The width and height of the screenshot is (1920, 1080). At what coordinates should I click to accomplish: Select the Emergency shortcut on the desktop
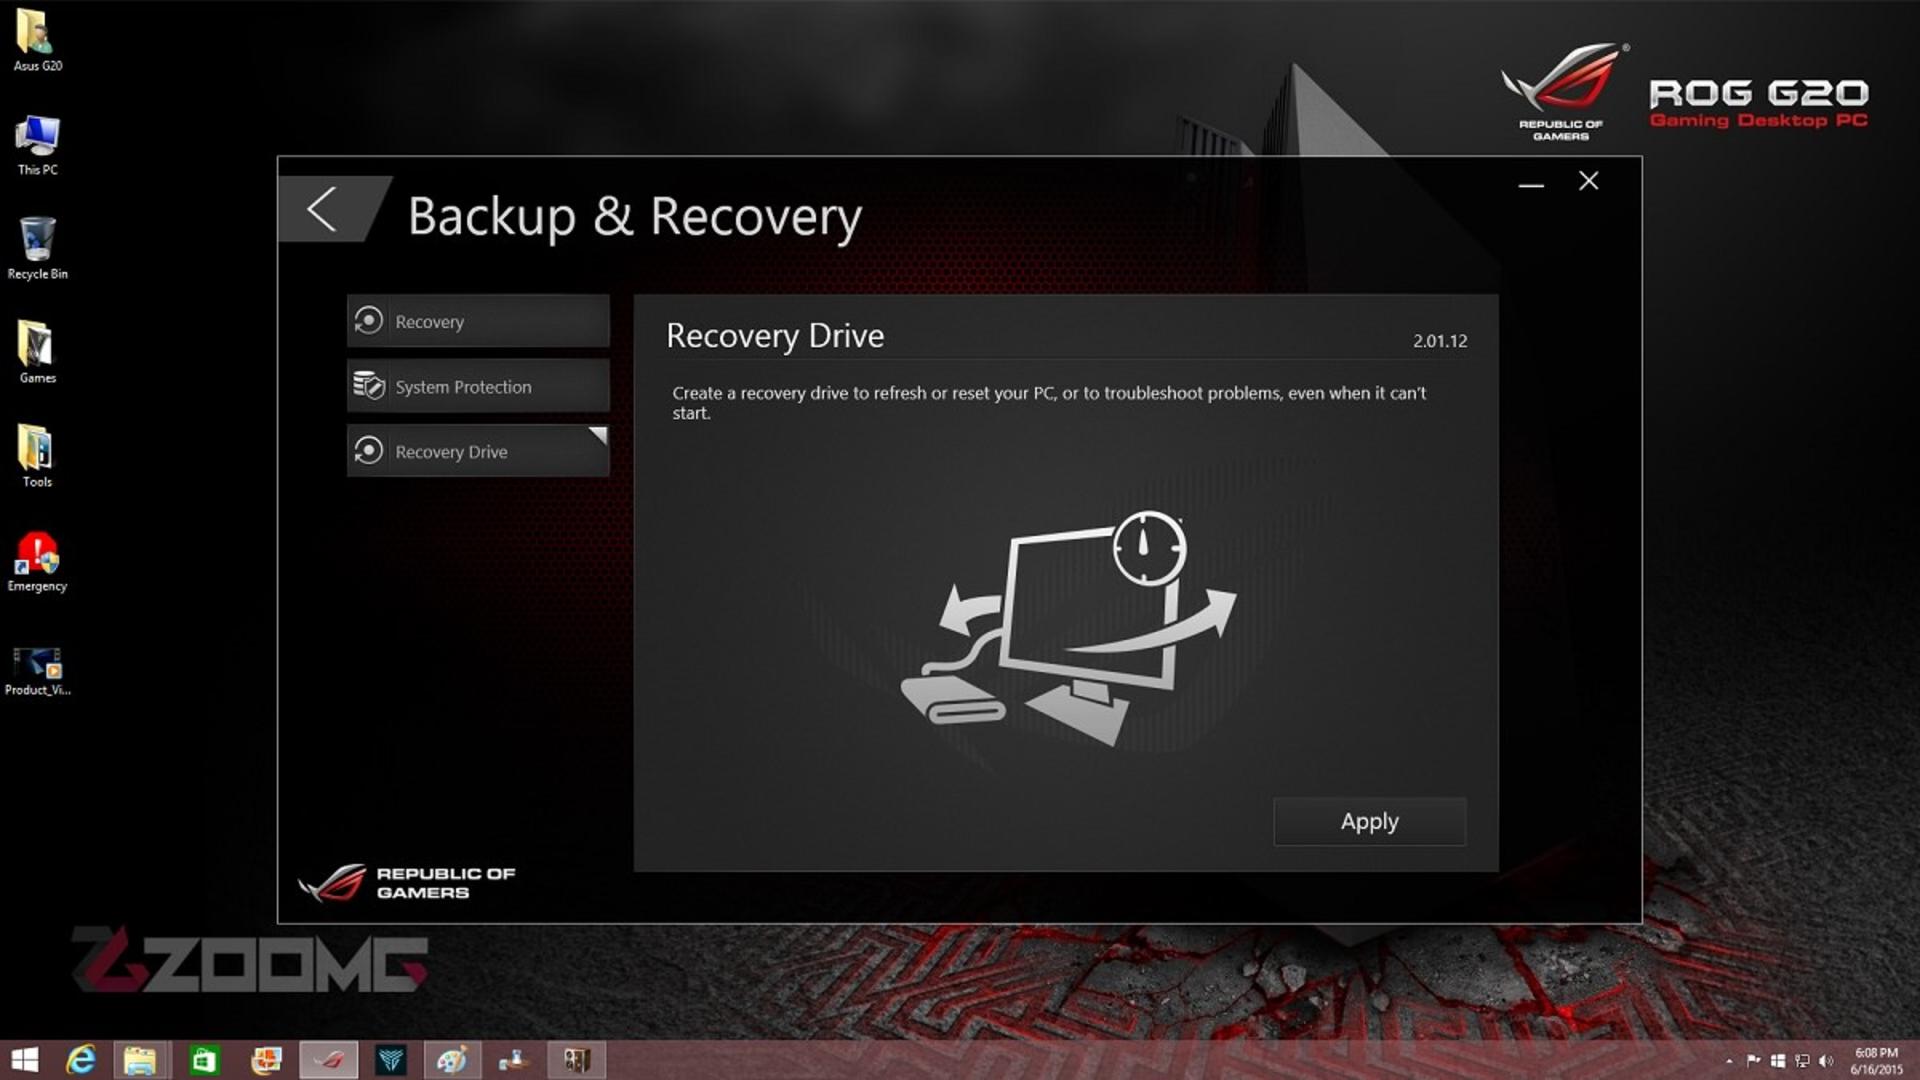[37, 562]
